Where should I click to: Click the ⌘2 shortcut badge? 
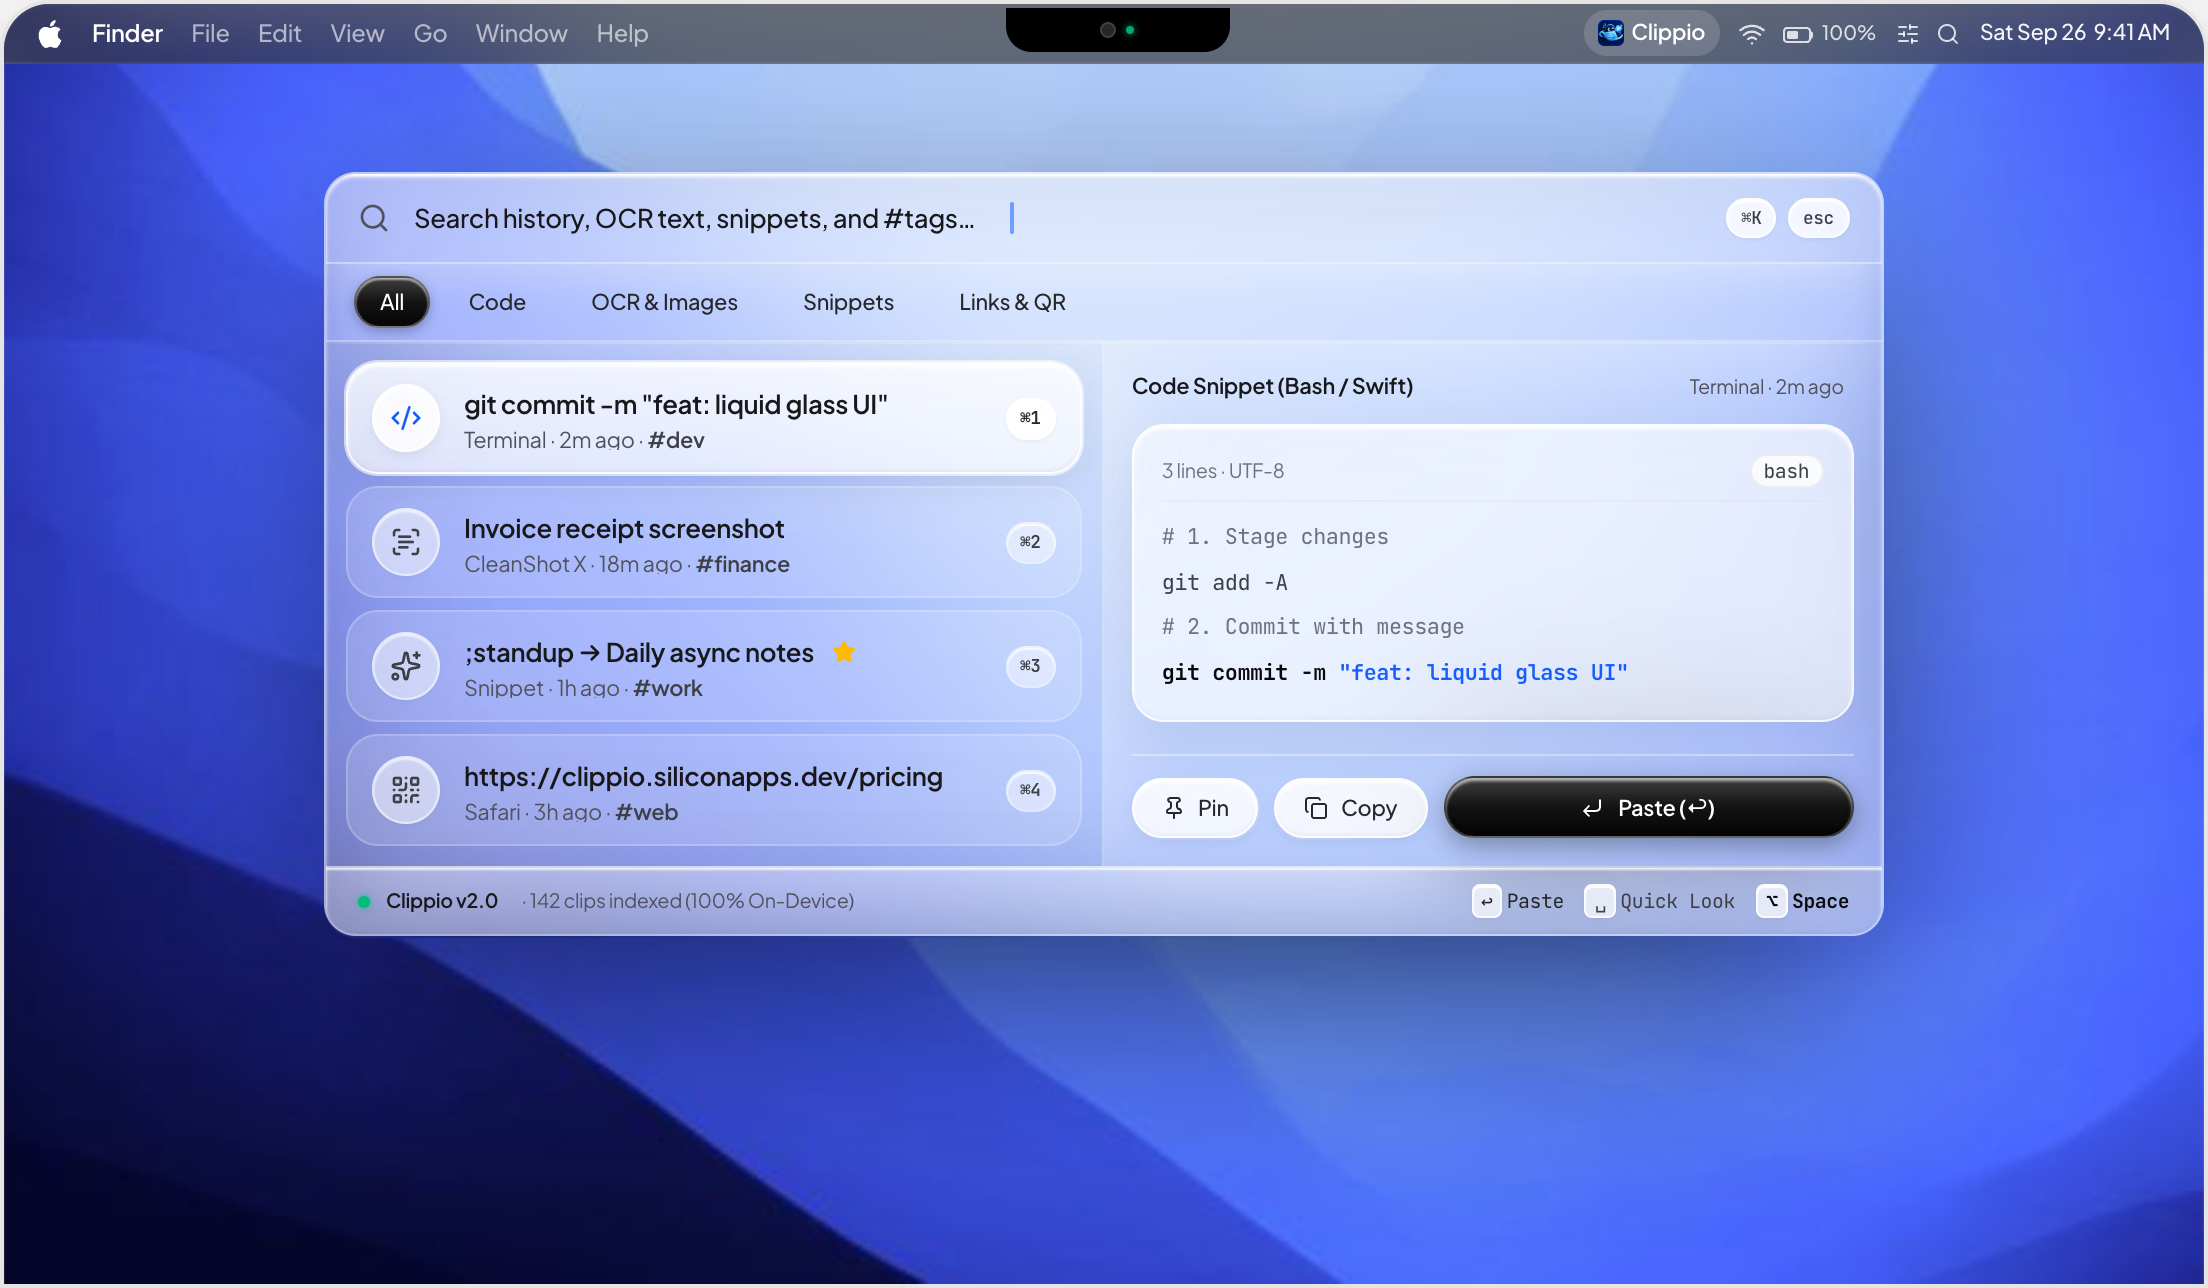1030,542
